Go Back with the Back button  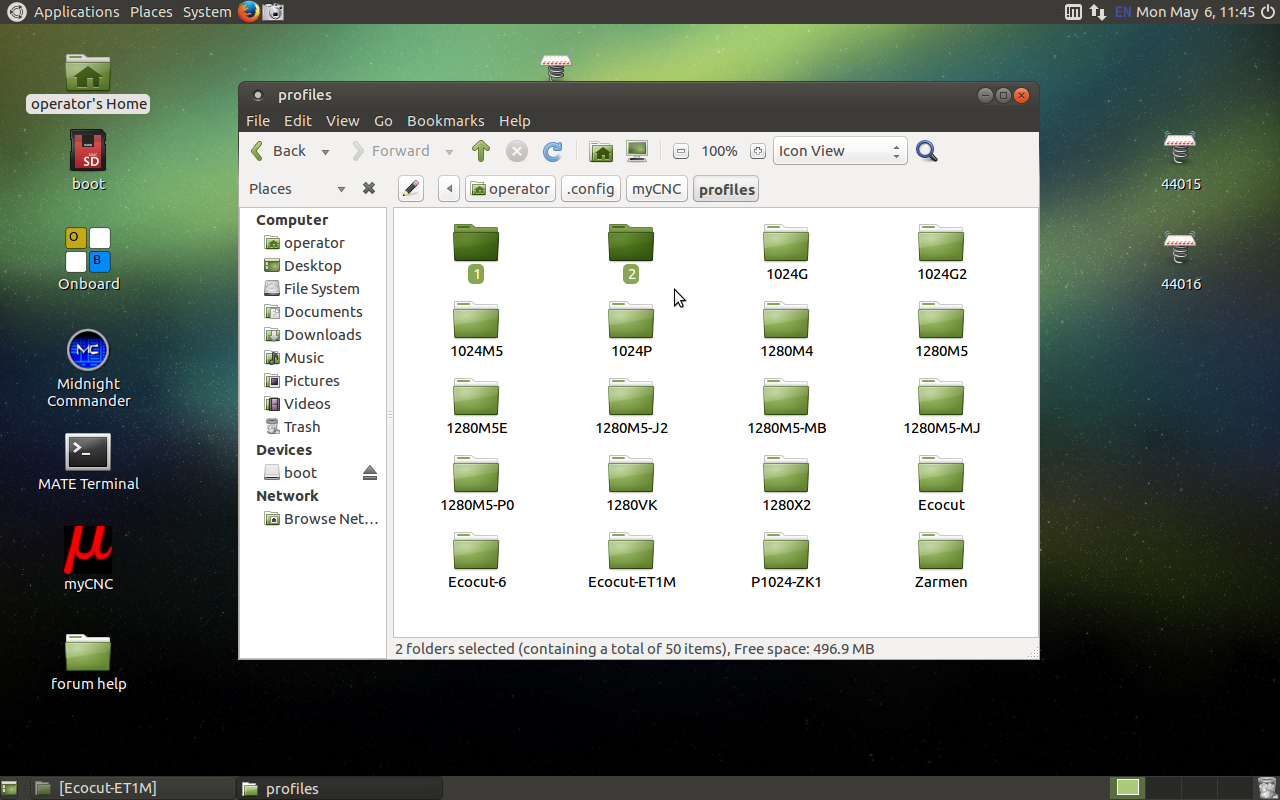point(279,151)
